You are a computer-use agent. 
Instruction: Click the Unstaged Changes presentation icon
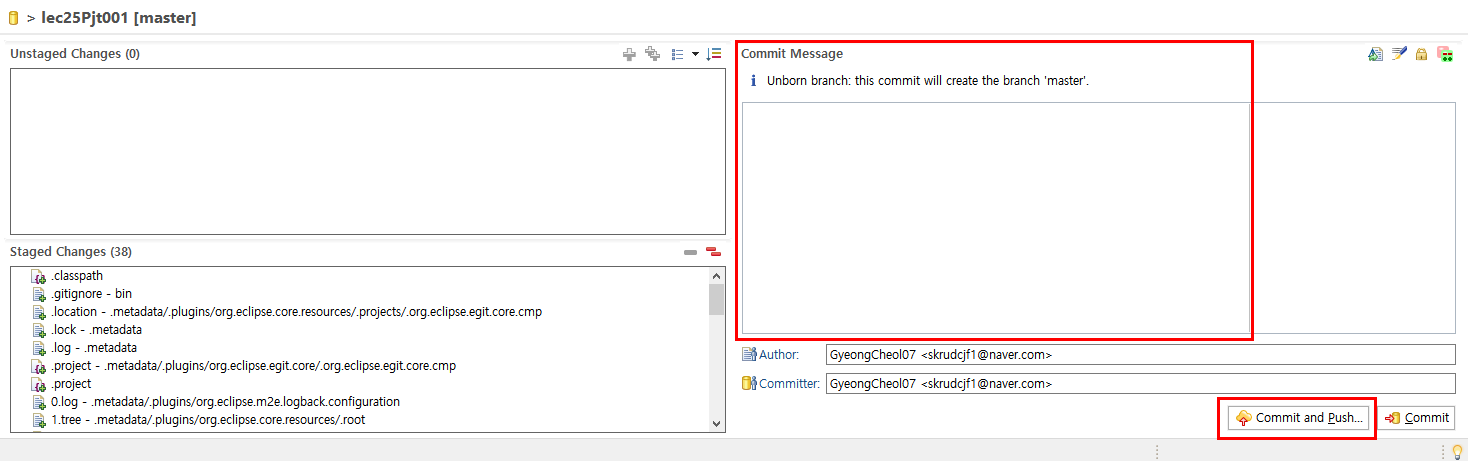678,54
